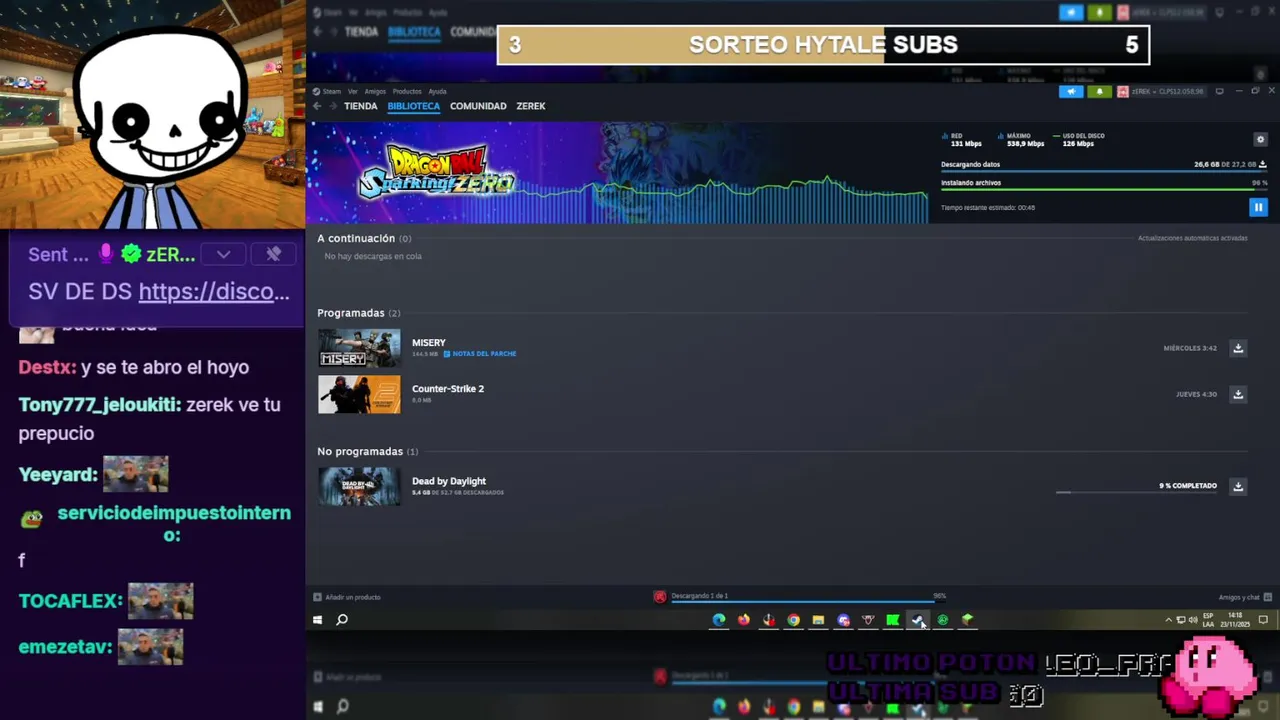The width and height of the screenshot is (1280, 720).
Task: Open the Windows Start button
Action: pyautogui.click(x=318, y=620)
